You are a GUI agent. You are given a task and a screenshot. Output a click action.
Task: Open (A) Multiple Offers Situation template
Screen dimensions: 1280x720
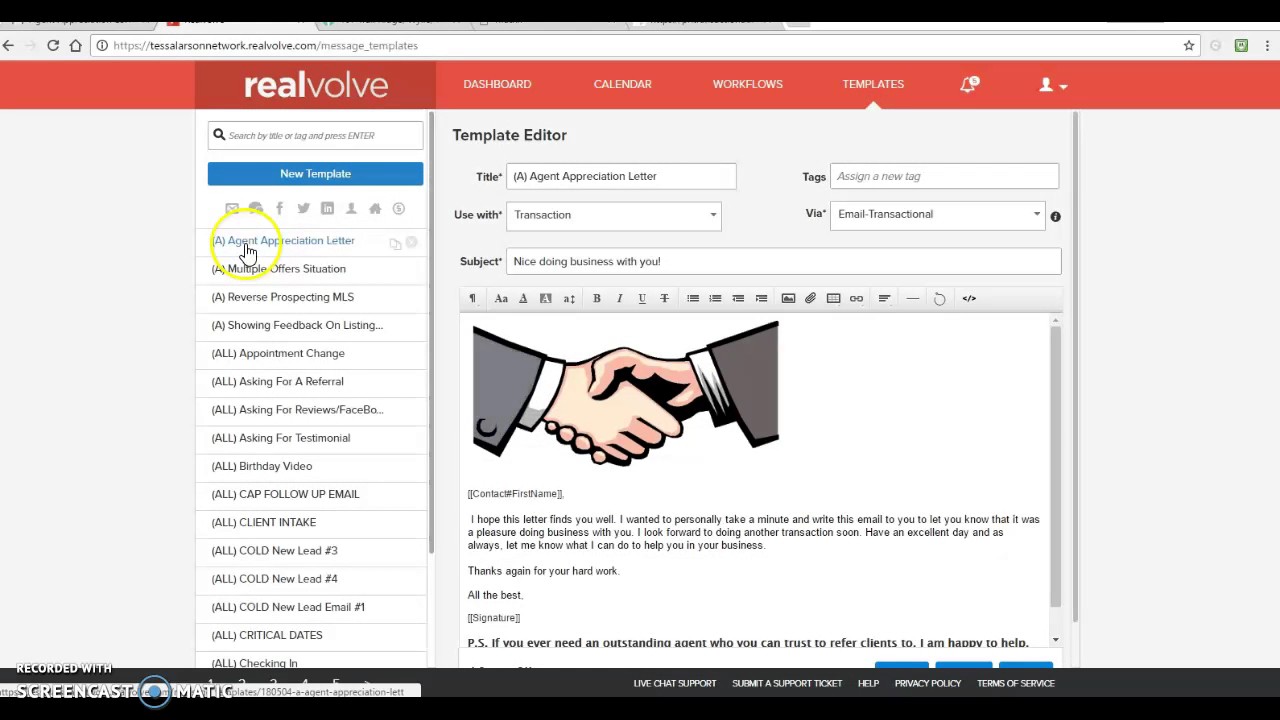point(278,269)
